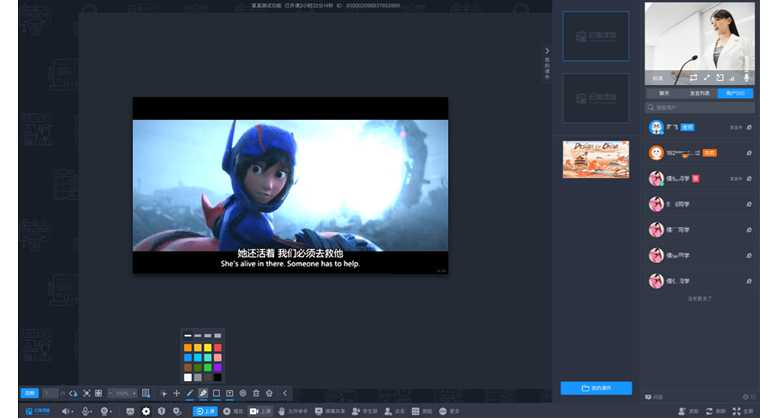
Task: Switch to the 聊天 chat tab
Action: tap(664, 93)
